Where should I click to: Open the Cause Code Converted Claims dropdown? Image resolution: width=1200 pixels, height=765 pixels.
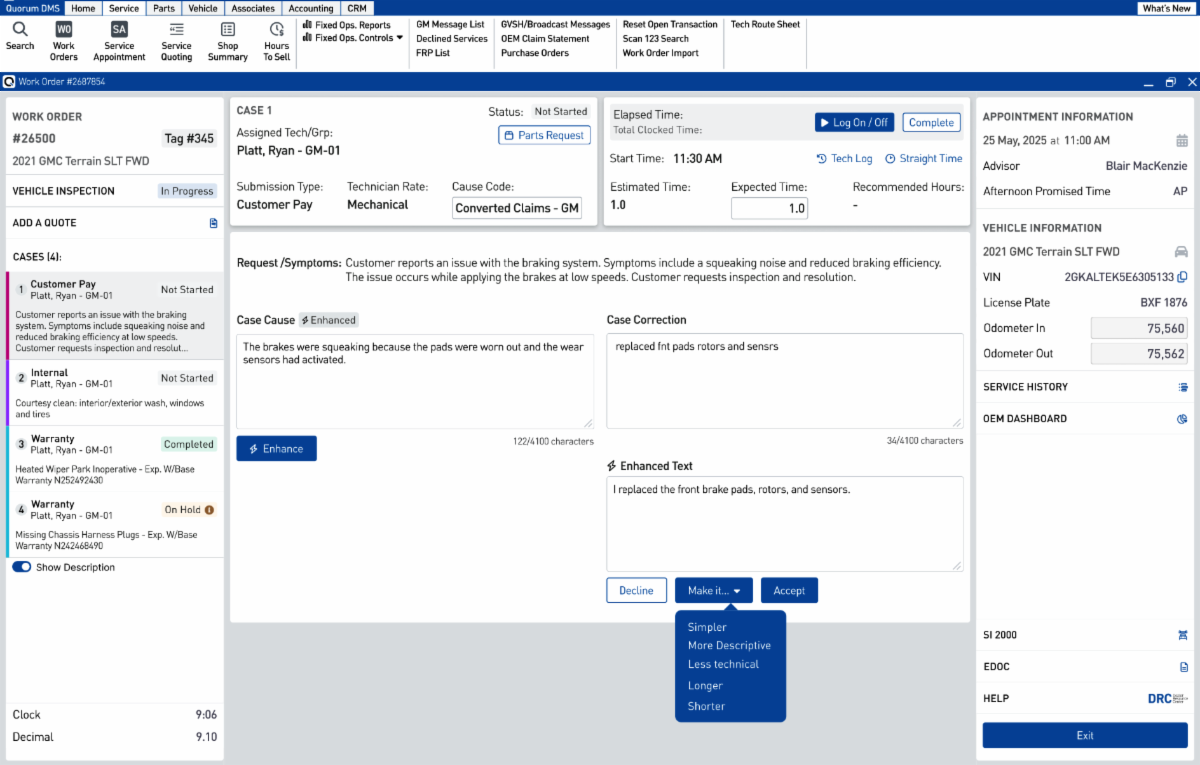[517, 208]
